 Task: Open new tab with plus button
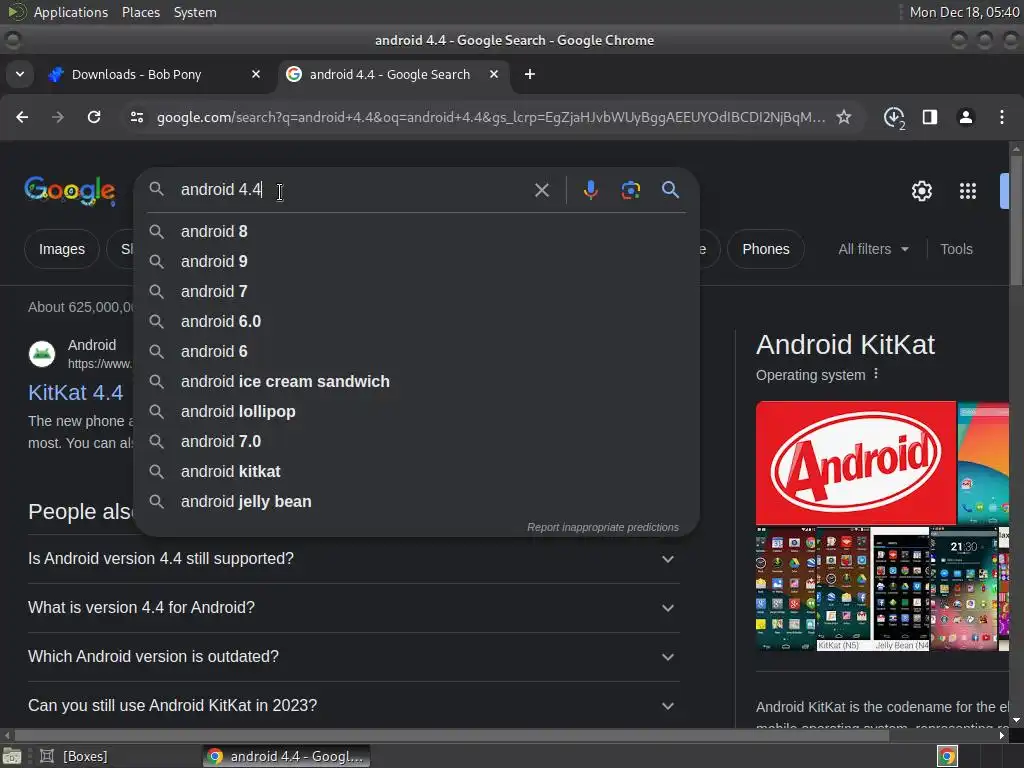530,74
